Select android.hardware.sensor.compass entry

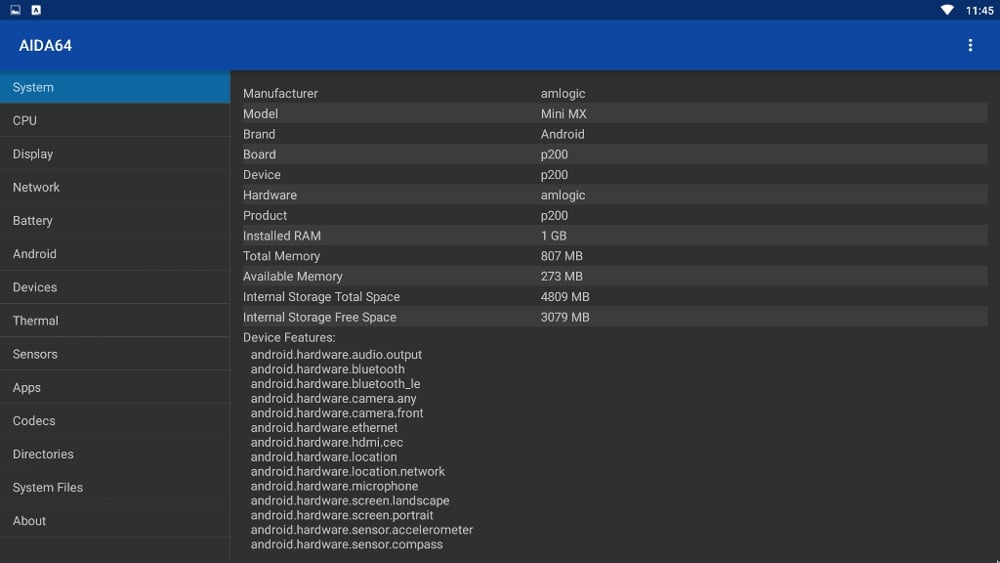click(x=346, y=545)
